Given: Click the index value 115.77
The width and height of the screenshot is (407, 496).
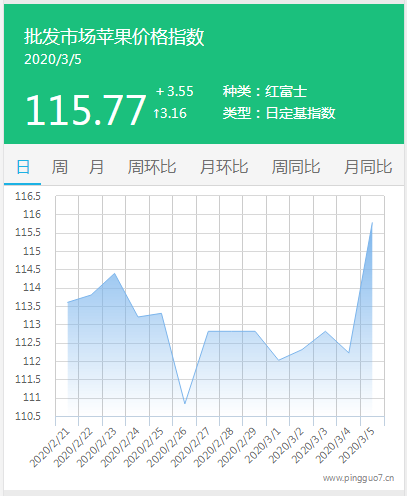Looking at the screenshot, I should tap(86, 110).
